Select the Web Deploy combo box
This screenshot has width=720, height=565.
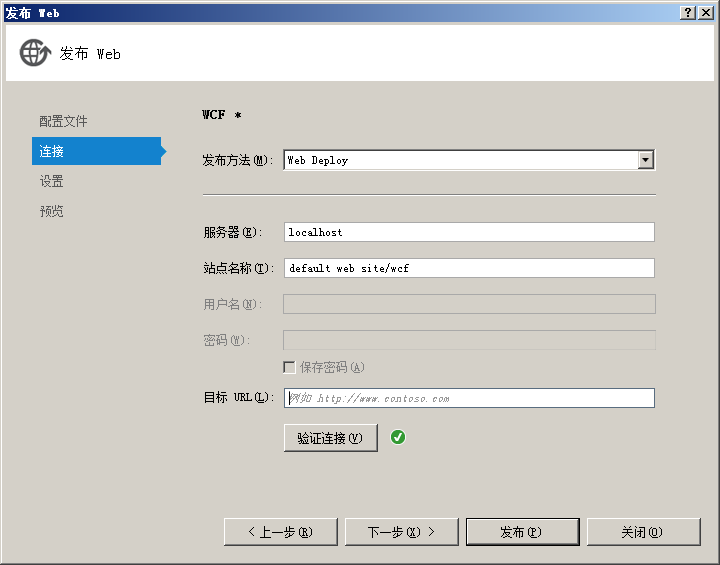click(x=460, y=160)
